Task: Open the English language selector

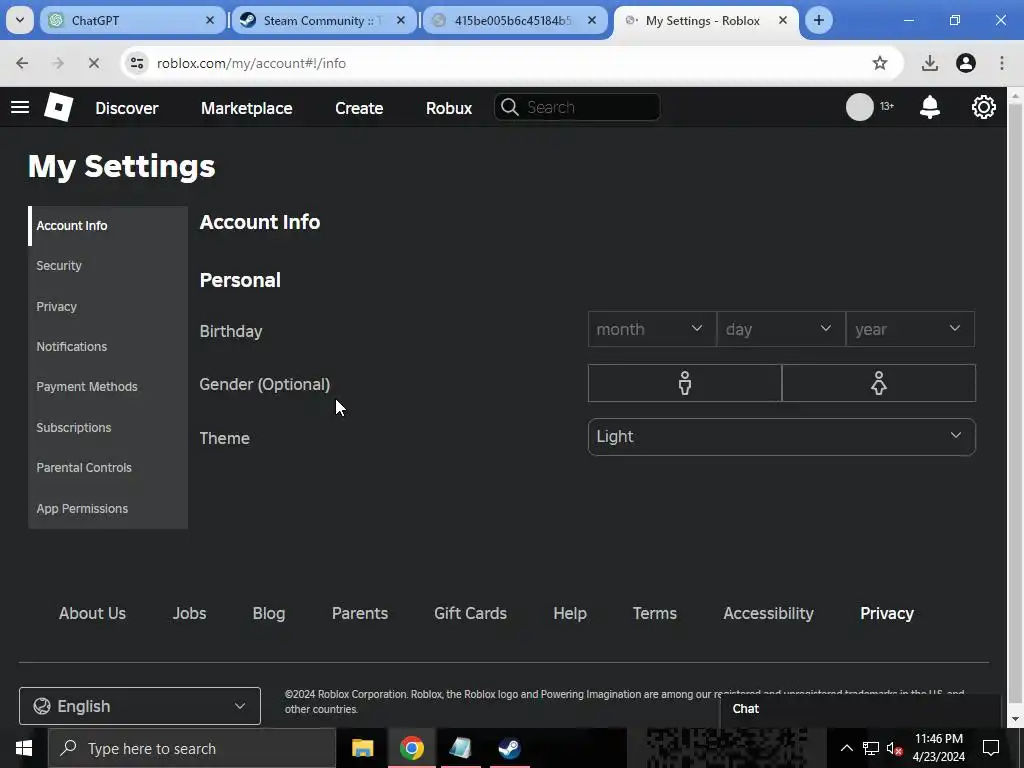Action: [140, 706]
